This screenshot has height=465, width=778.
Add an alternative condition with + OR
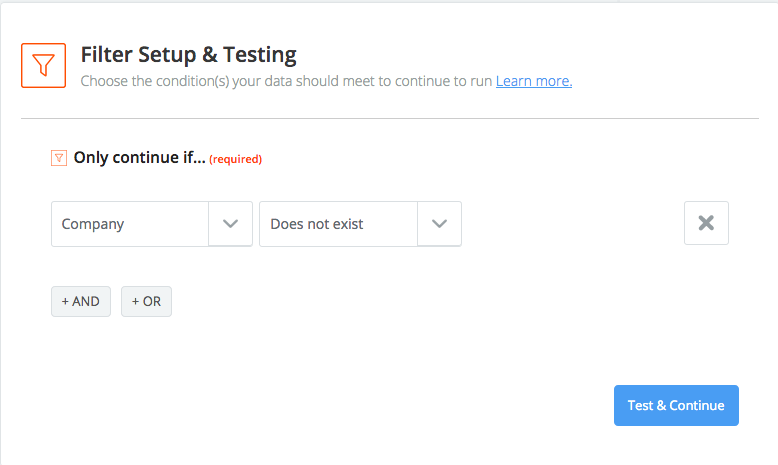[146, 301]
